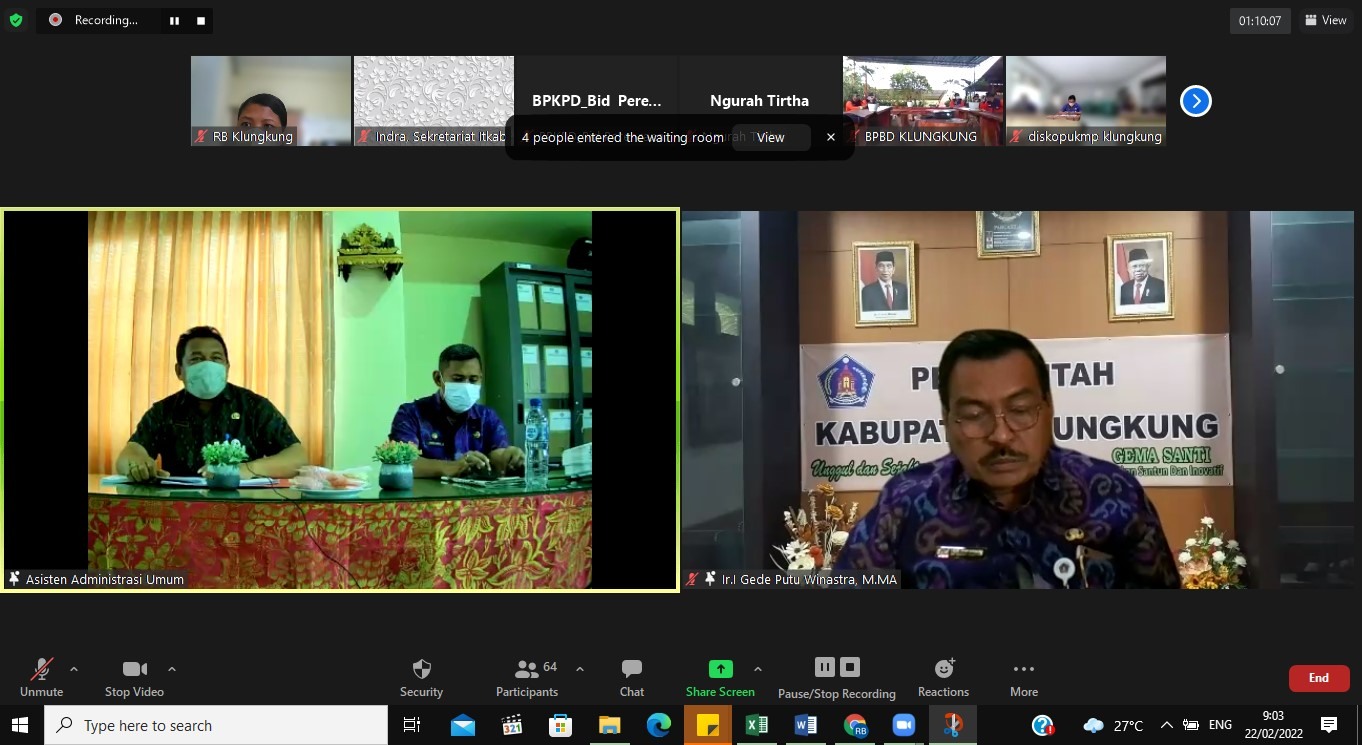1362x745 pixels.
Task: Show next page of participant thumbnails
Action: pyautogui.click(x=1196, y=101)
